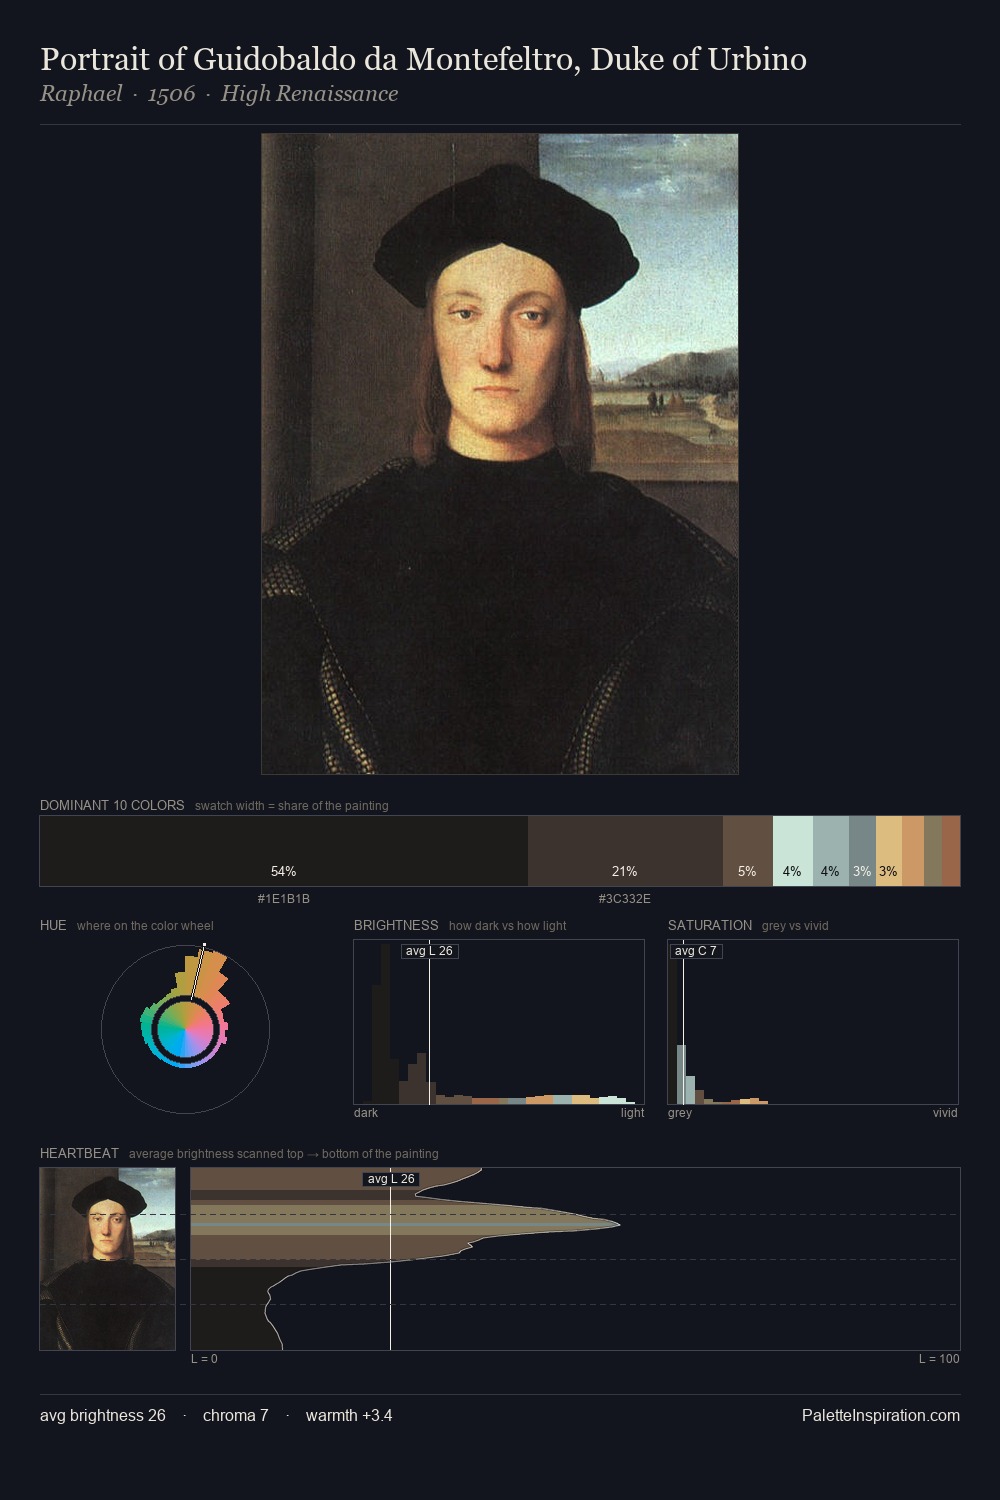Viewport: 1000px width, 1500px height.
Task: Select the sandy yellow 3% swatch
Action: [889, 851]
